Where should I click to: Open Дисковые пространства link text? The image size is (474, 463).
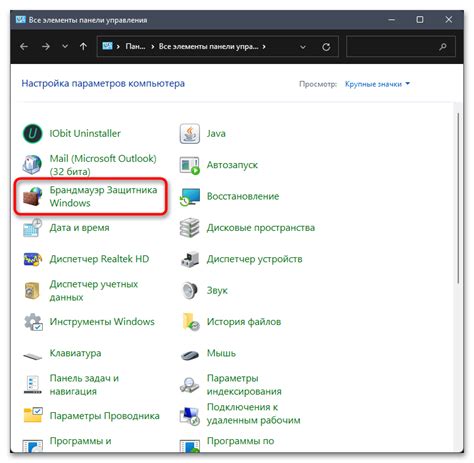[x=261, y=228]
